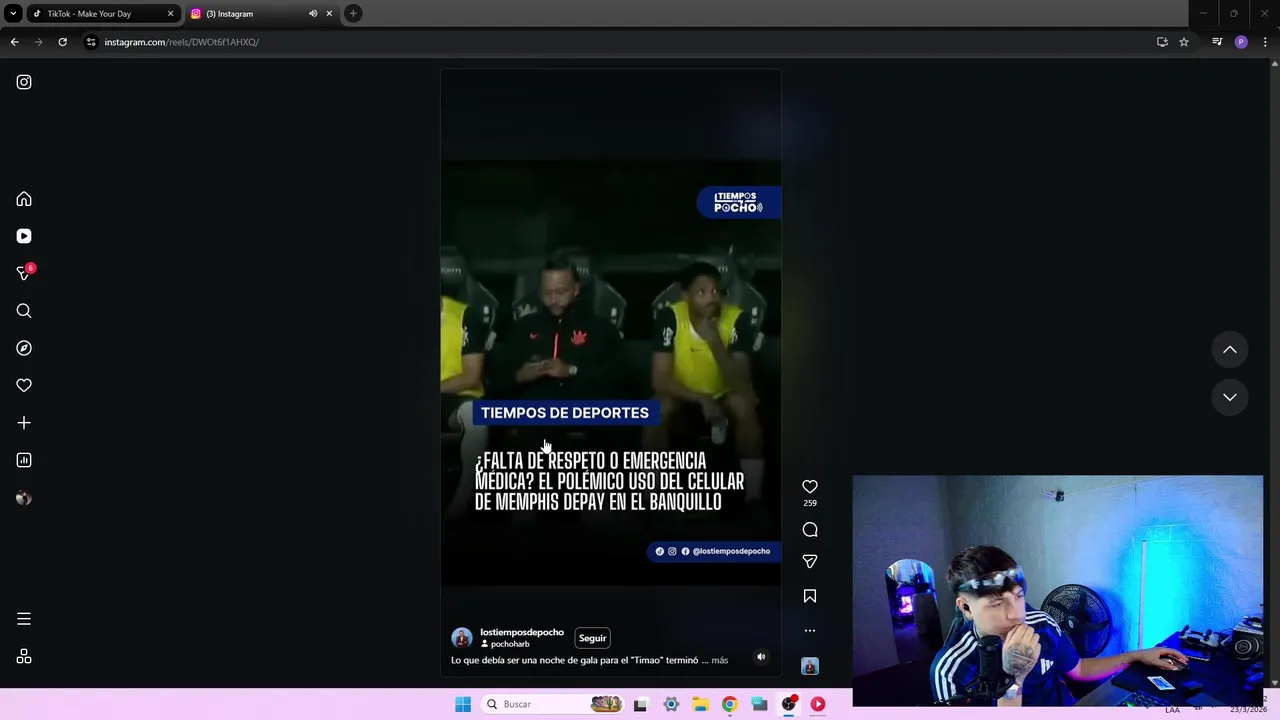Bookmark this page with the star icon
The width and height of the screenshot is (1280, 720).
(x=1184, y=42)
